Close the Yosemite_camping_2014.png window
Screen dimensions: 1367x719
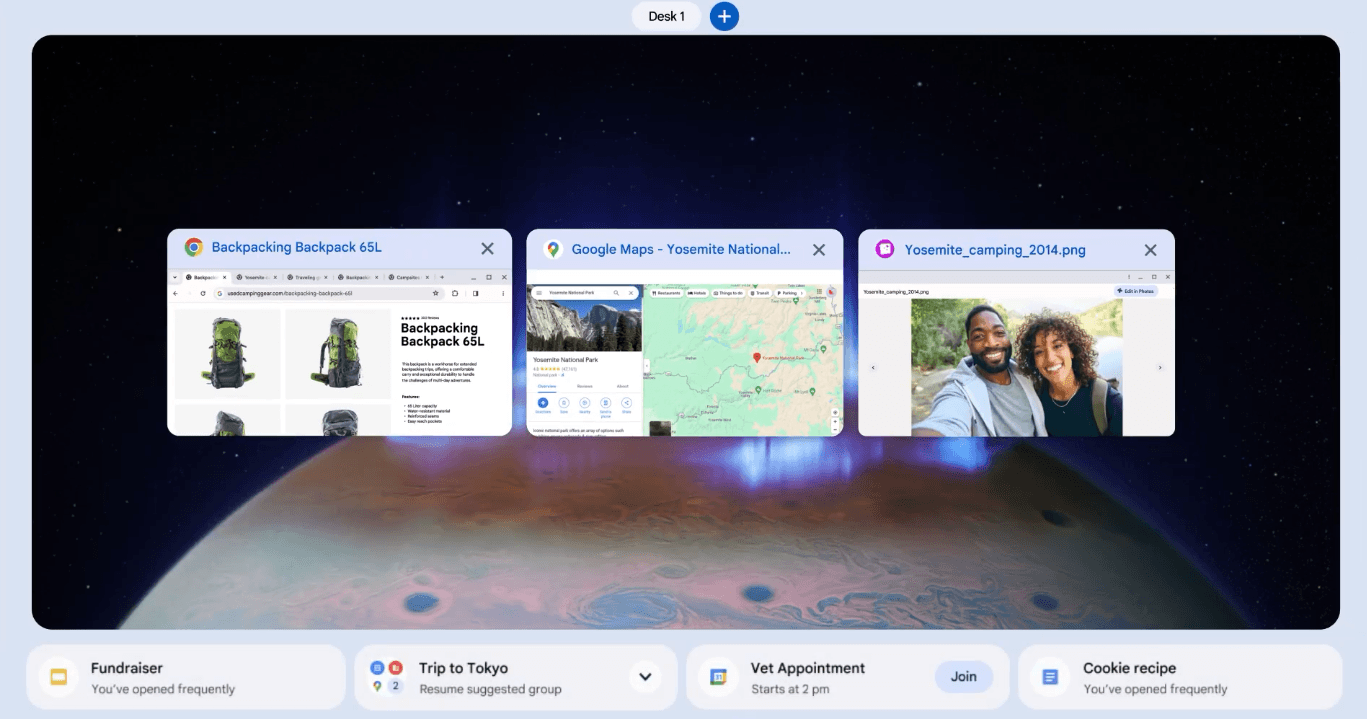coord(1150,250)
